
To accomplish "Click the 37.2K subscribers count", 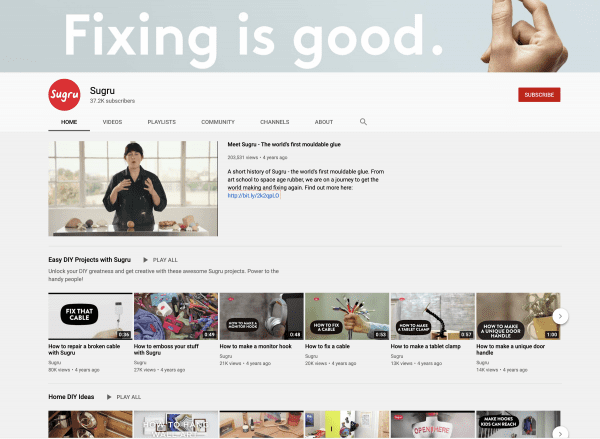I will (112, 101).
